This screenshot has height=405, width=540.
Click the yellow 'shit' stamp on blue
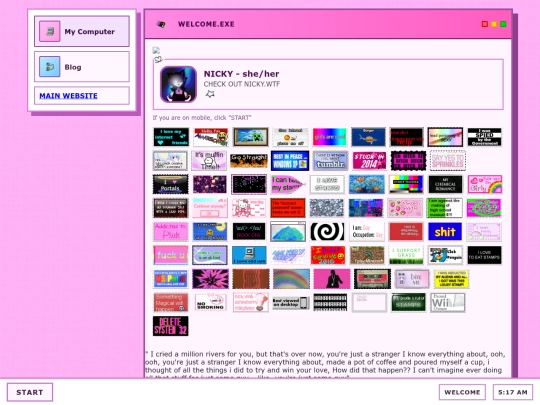[445, 232]
